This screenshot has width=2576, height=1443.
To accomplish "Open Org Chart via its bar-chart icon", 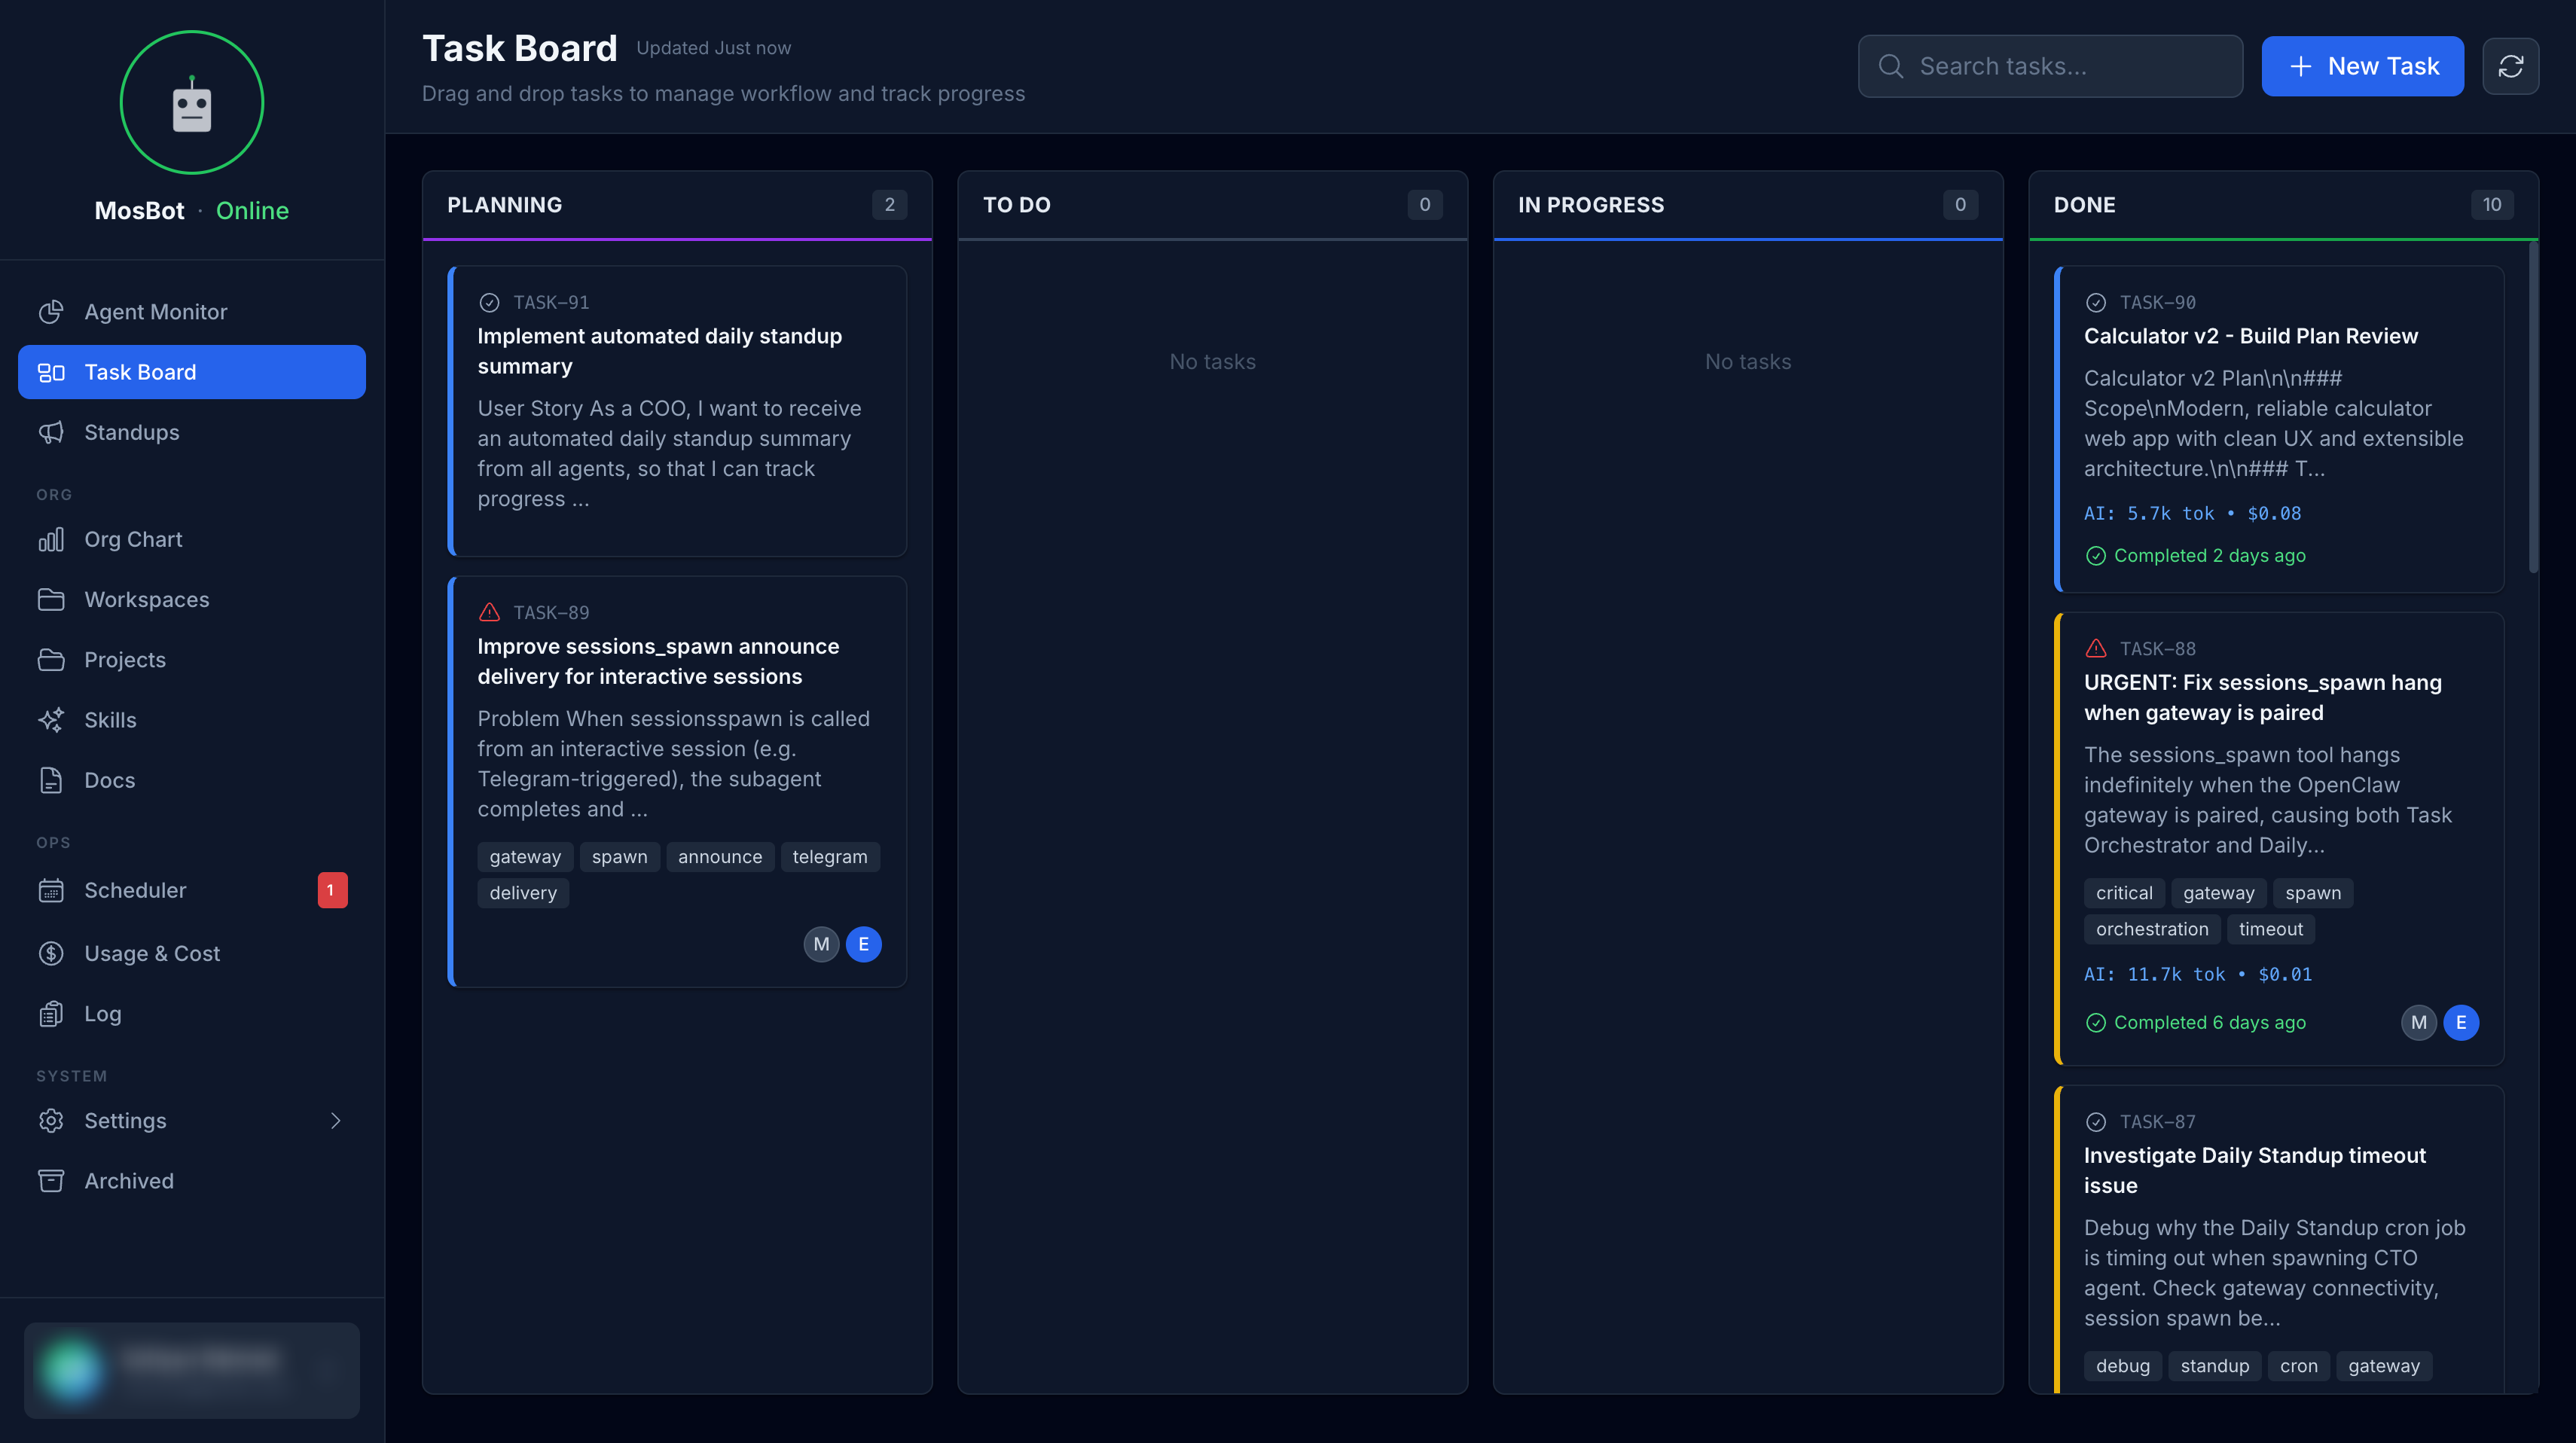I will pos(51,539).
